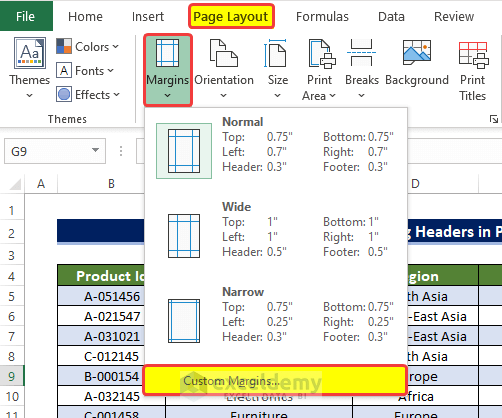Select column A header
Viewport: 502px width, 418px height.
tap(41, 184)
